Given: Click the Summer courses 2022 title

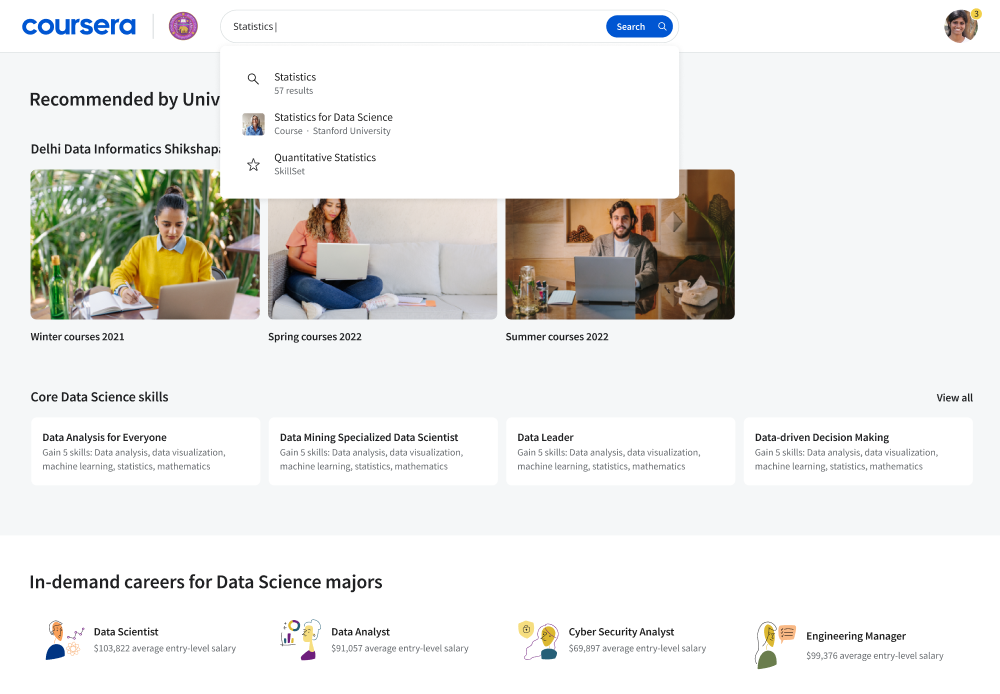Looking at the screenshot, I should point(557,337).
